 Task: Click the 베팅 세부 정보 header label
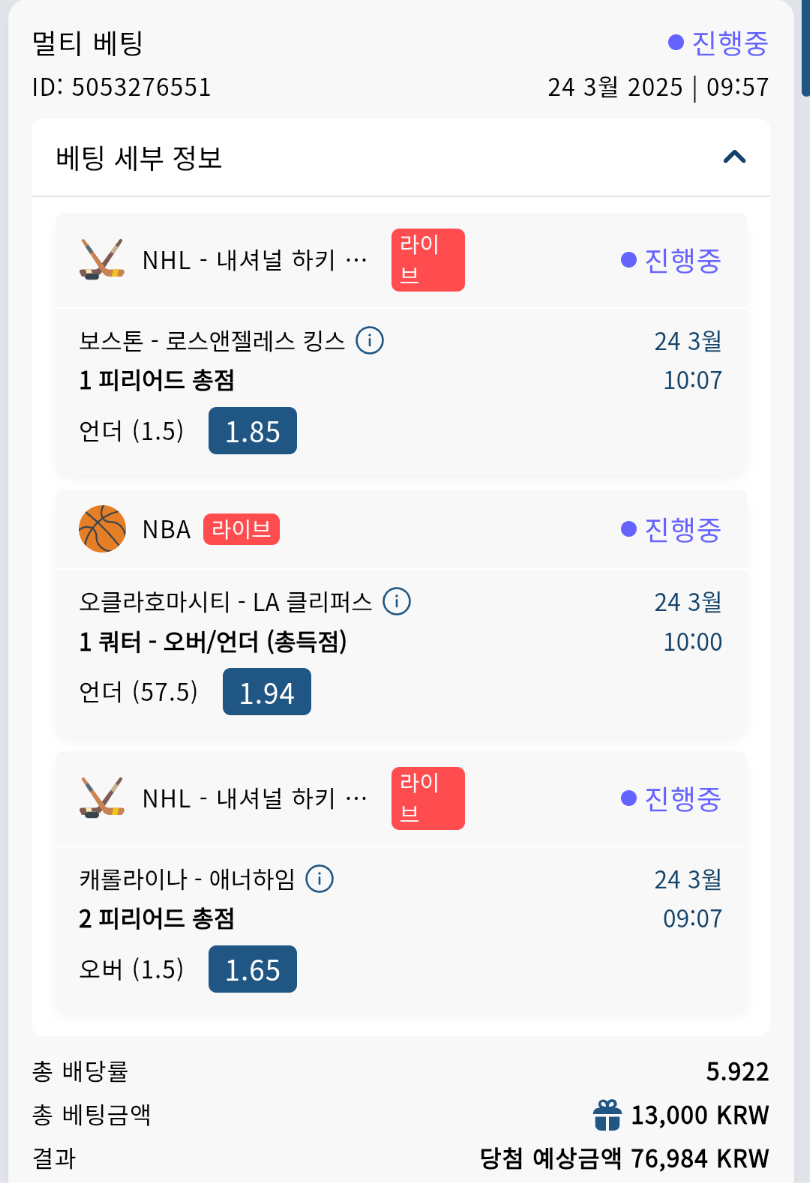tap(139, 157)
